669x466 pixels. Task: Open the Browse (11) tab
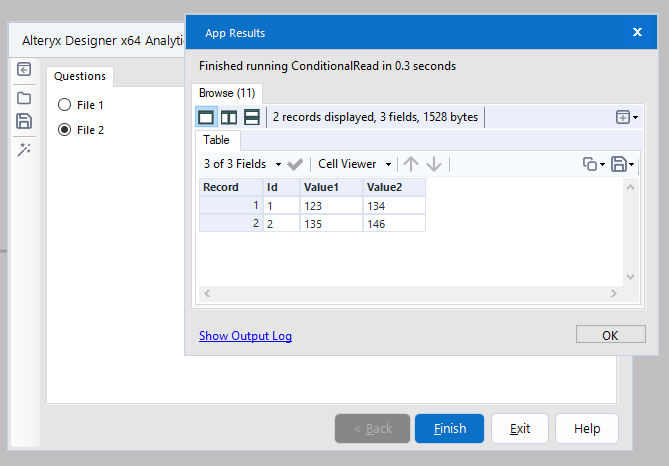[227, 93]
